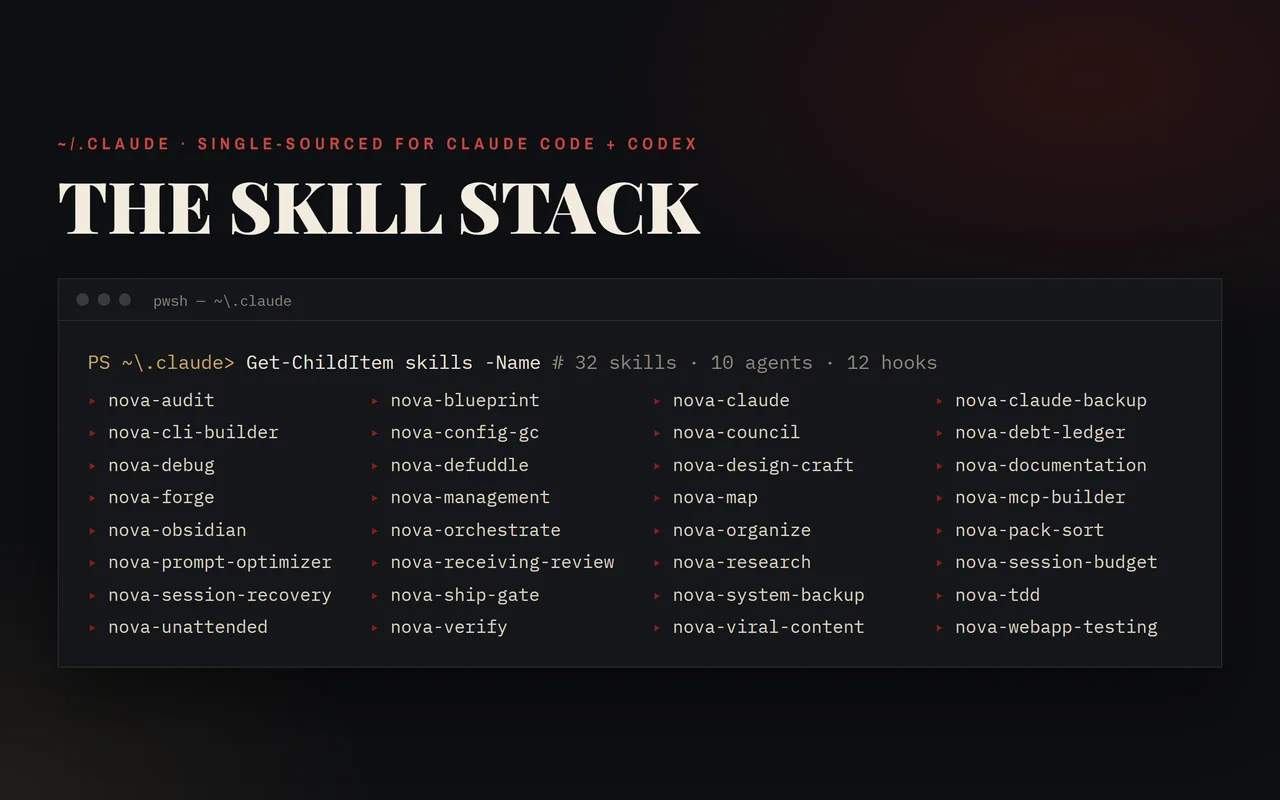Viewport: 1280px width, 800px height.
Task: Click the nova-organize skill name
Action: tap(741, 530)
